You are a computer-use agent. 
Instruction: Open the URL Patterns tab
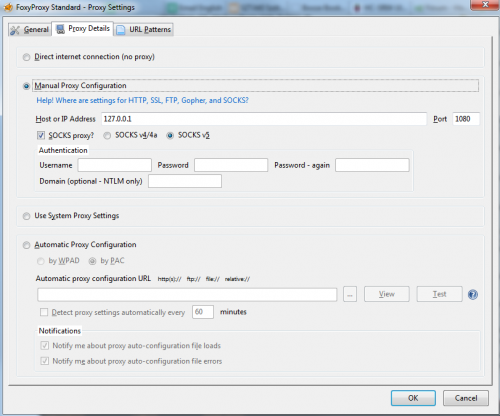click(144, 29)
